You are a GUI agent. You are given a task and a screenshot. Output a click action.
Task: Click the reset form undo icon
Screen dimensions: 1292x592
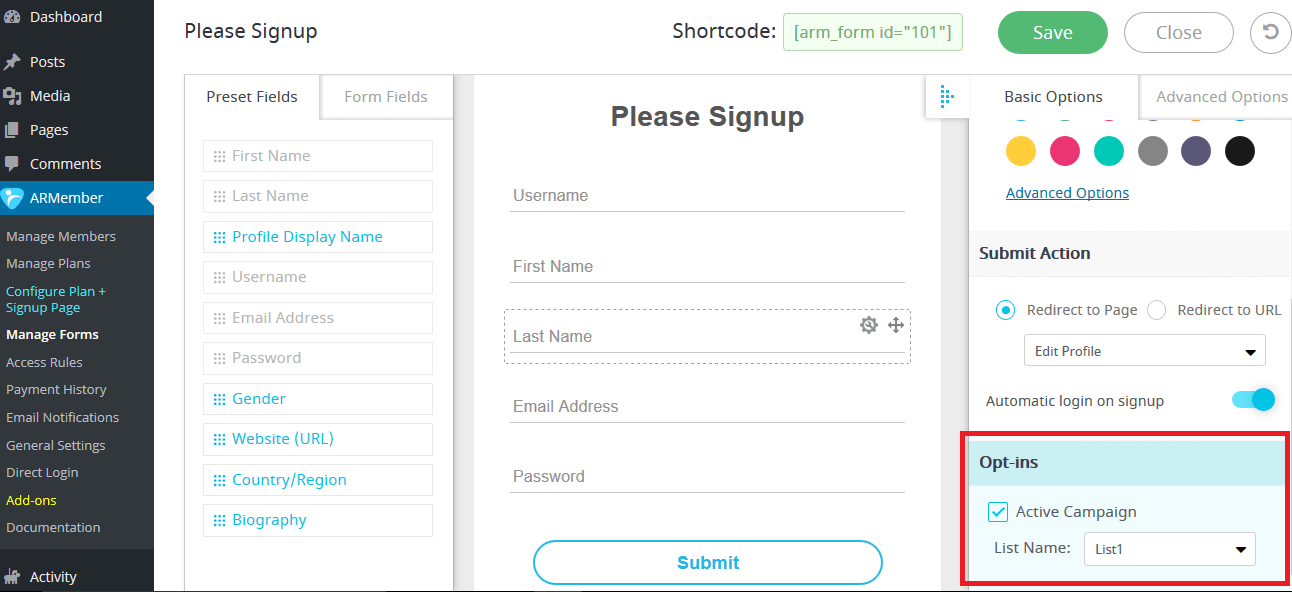click(x=1270, y=32)
